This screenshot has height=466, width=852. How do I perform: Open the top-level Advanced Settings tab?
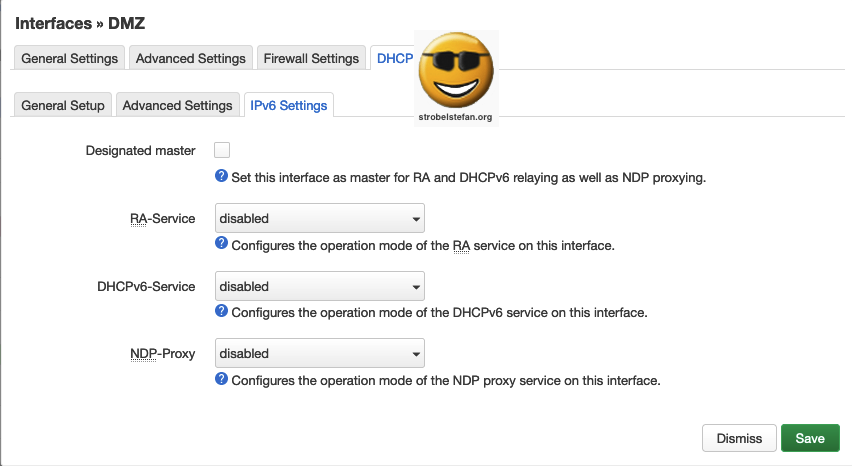coord(191,58)
